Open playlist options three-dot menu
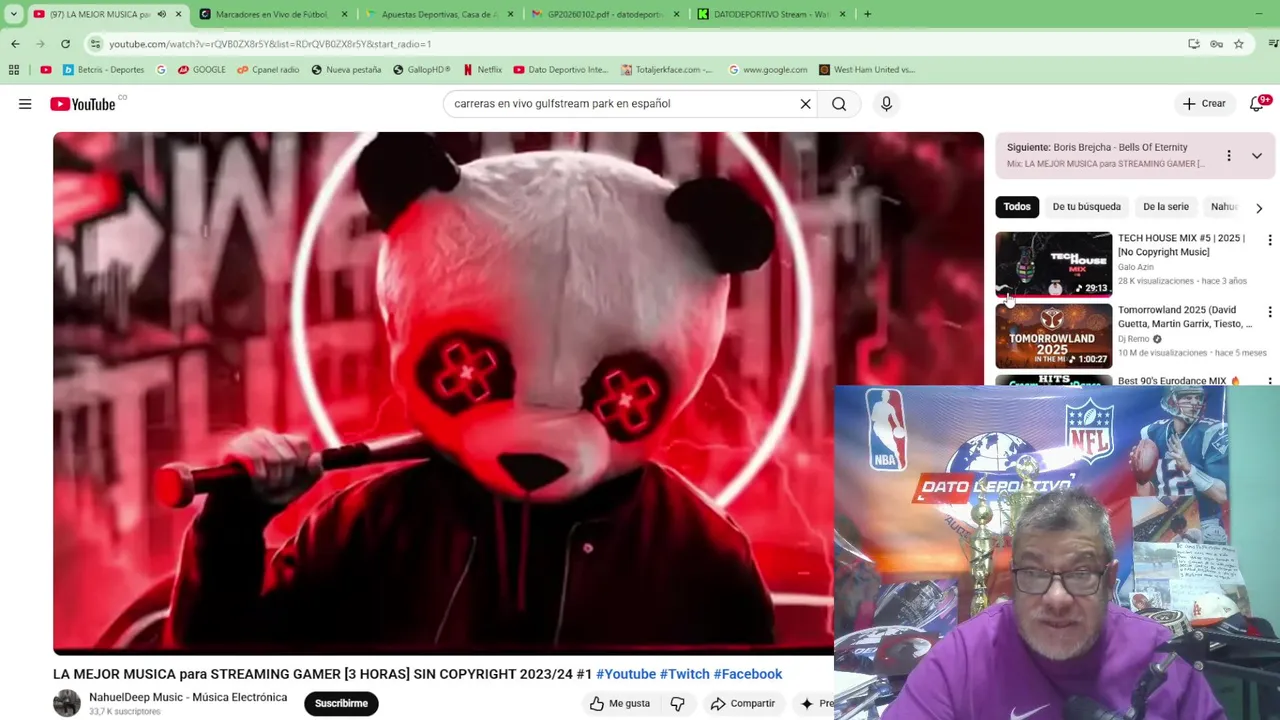Viewport: 1280px width, 720px height. click(1229, 156)
